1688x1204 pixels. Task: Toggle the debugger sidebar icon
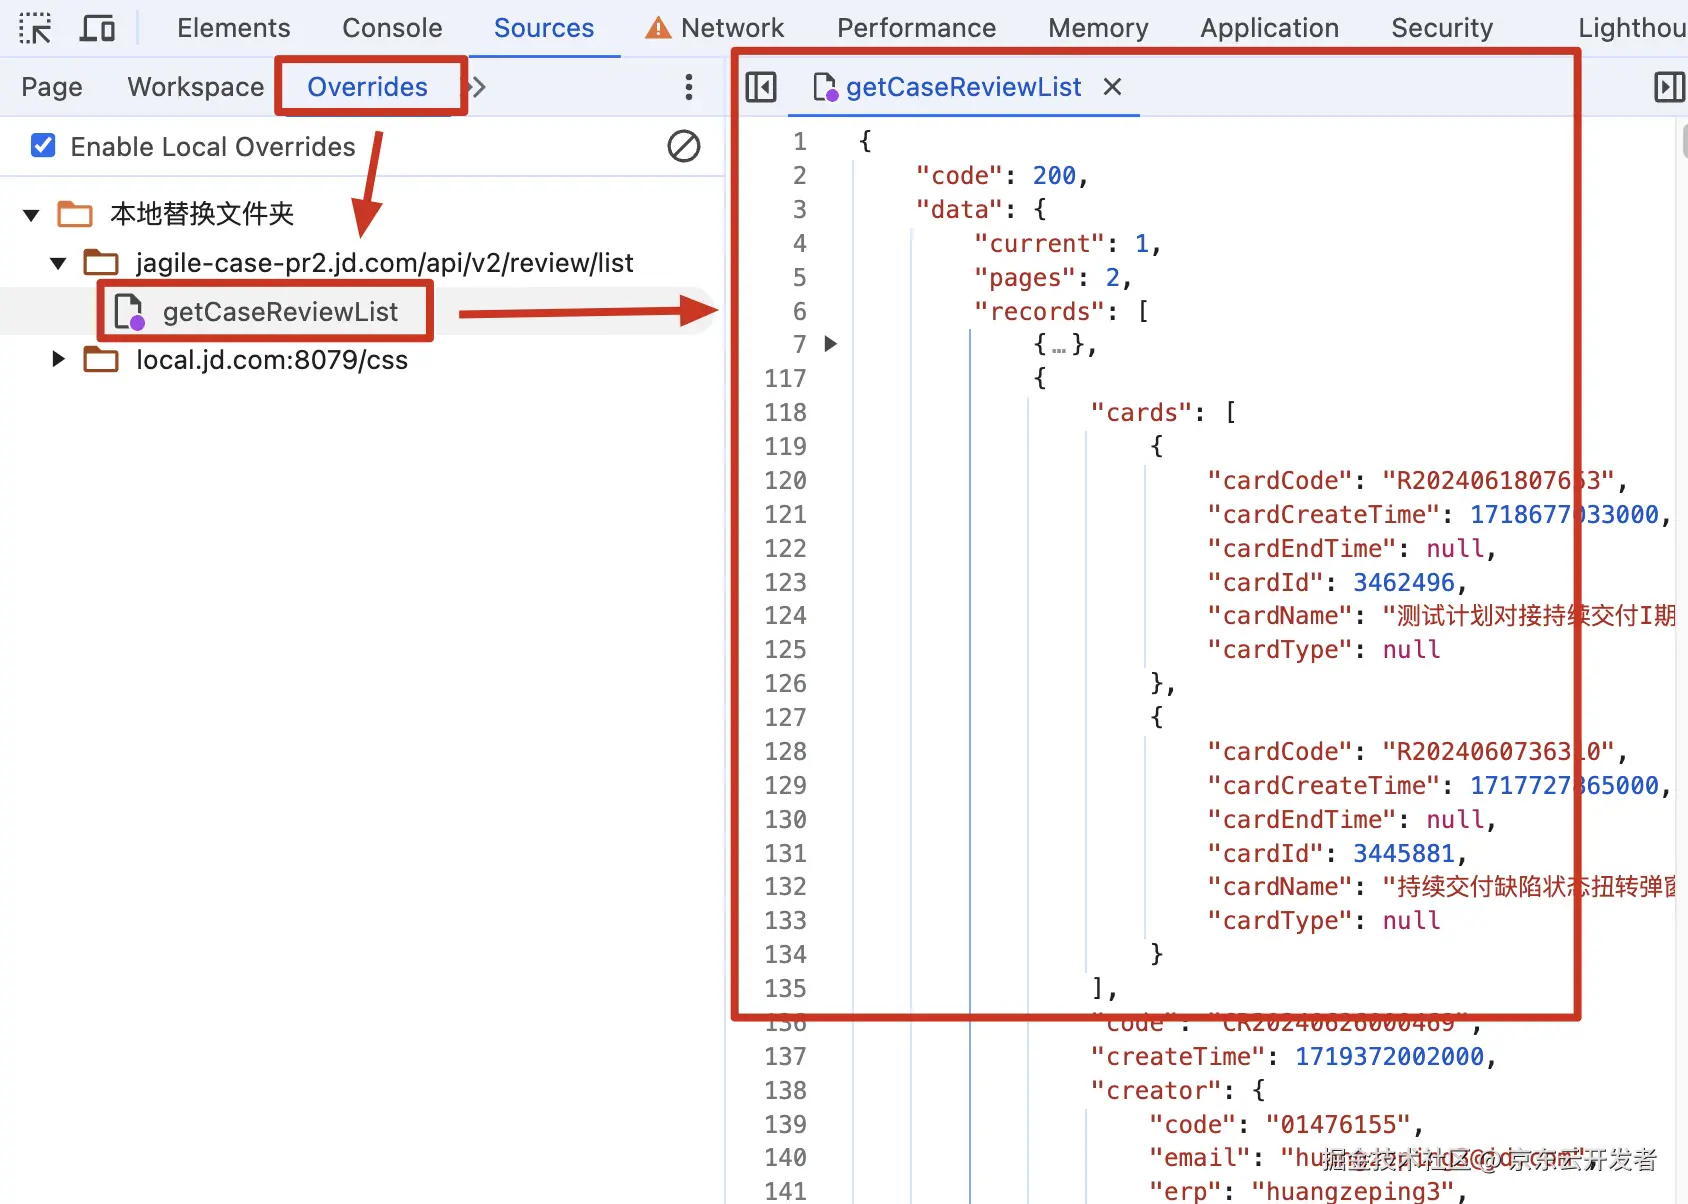pos(1670,87)
